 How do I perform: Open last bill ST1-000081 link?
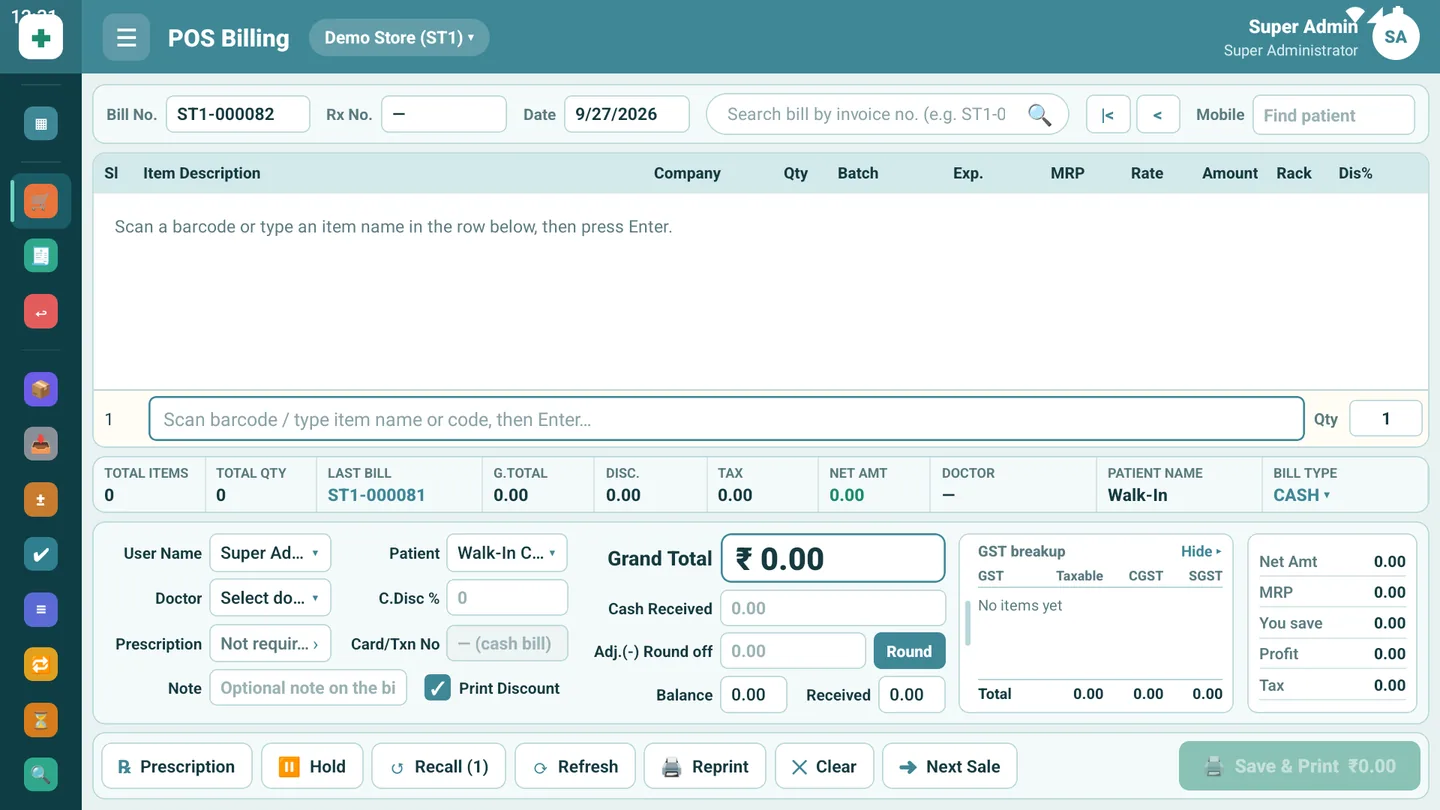pos(377,495)
